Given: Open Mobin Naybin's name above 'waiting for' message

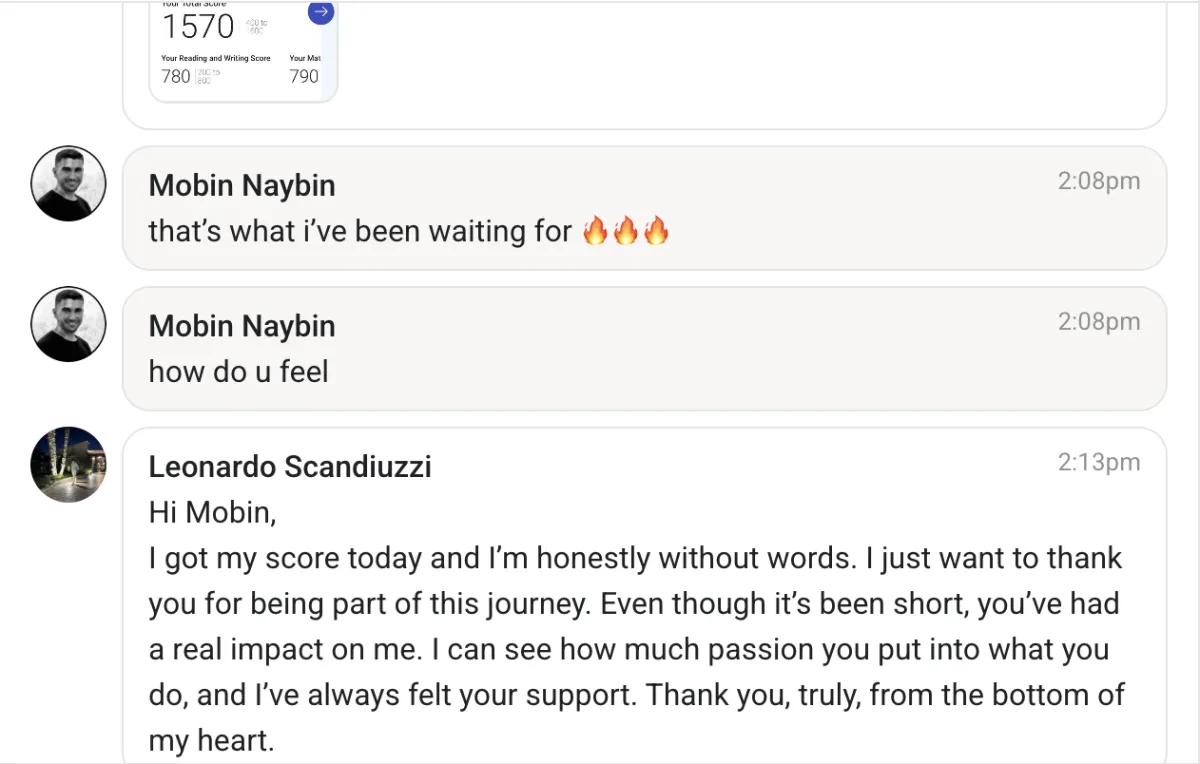Looking at the screenshot, I should tap(242, 186).
